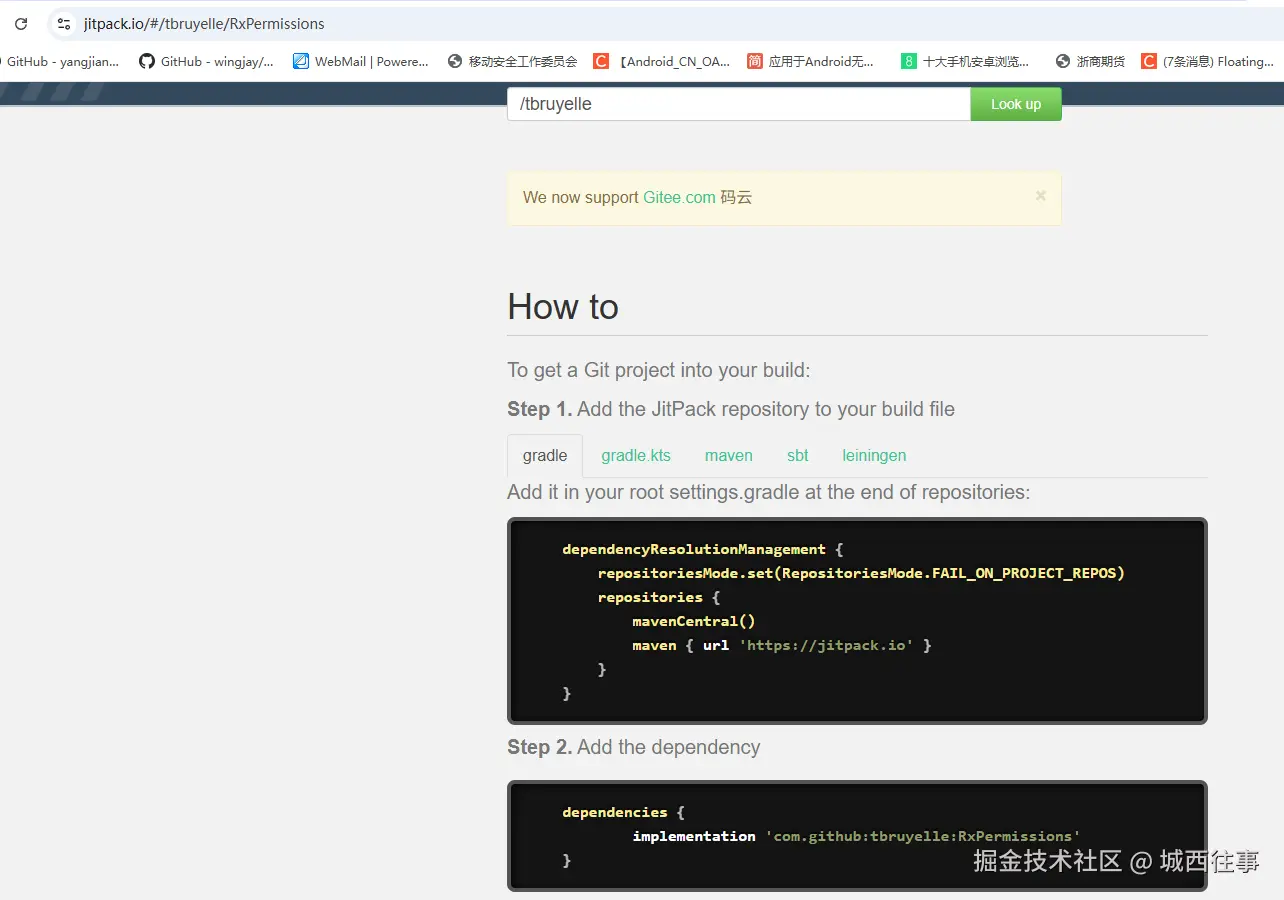The width and height of the screenshot is (1284, 900).
Task: Click the 'Step 1.' instruction text
Action: pyautogui.click(x=731, y=409)
